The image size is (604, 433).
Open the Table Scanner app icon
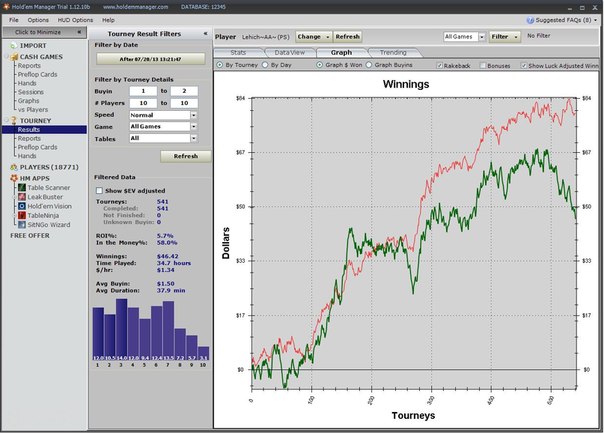tap(22, 188)
